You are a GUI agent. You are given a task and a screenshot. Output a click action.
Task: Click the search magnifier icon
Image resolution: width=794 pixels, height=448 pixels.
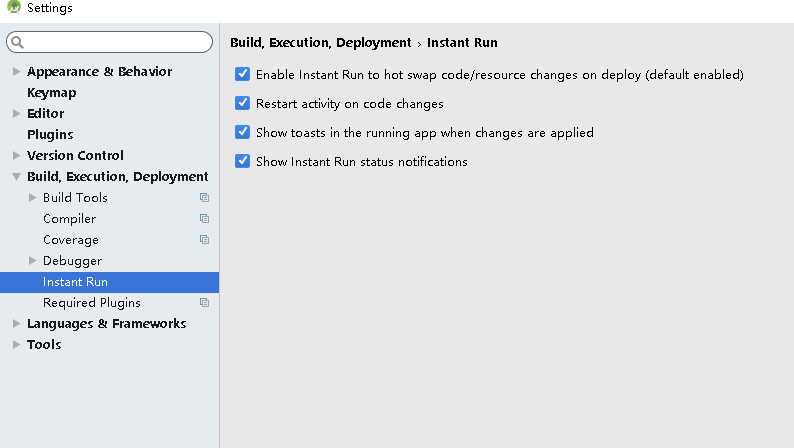coord(18,42)
